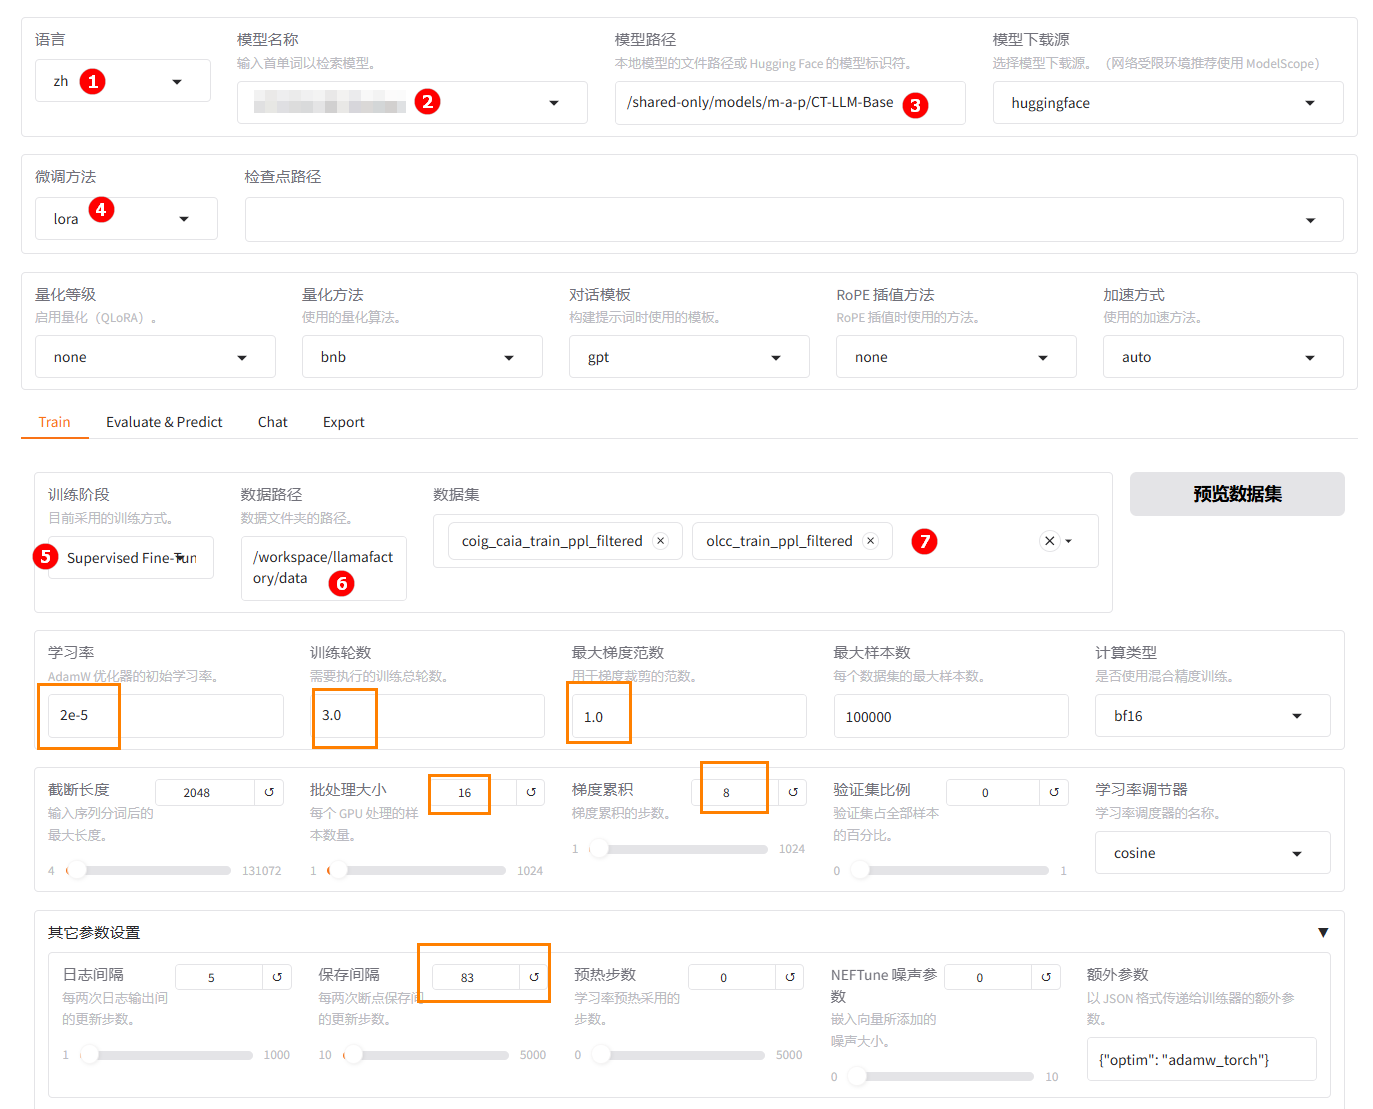Click the 截断长度 slider handle
Screen dimensions: 1373x1109
tap(76, 870)
